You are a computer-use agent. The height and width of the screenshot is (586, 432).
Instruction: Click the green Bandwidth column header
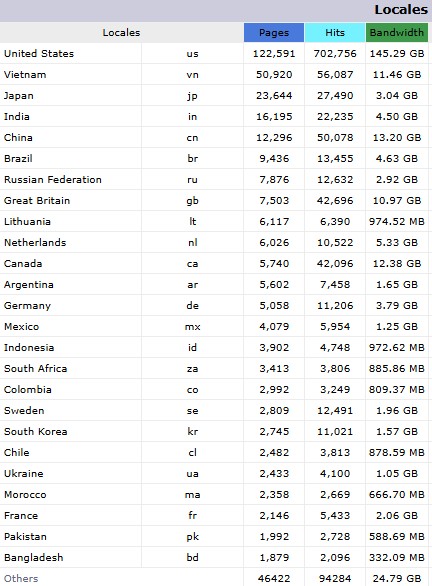tap(397, 33)
